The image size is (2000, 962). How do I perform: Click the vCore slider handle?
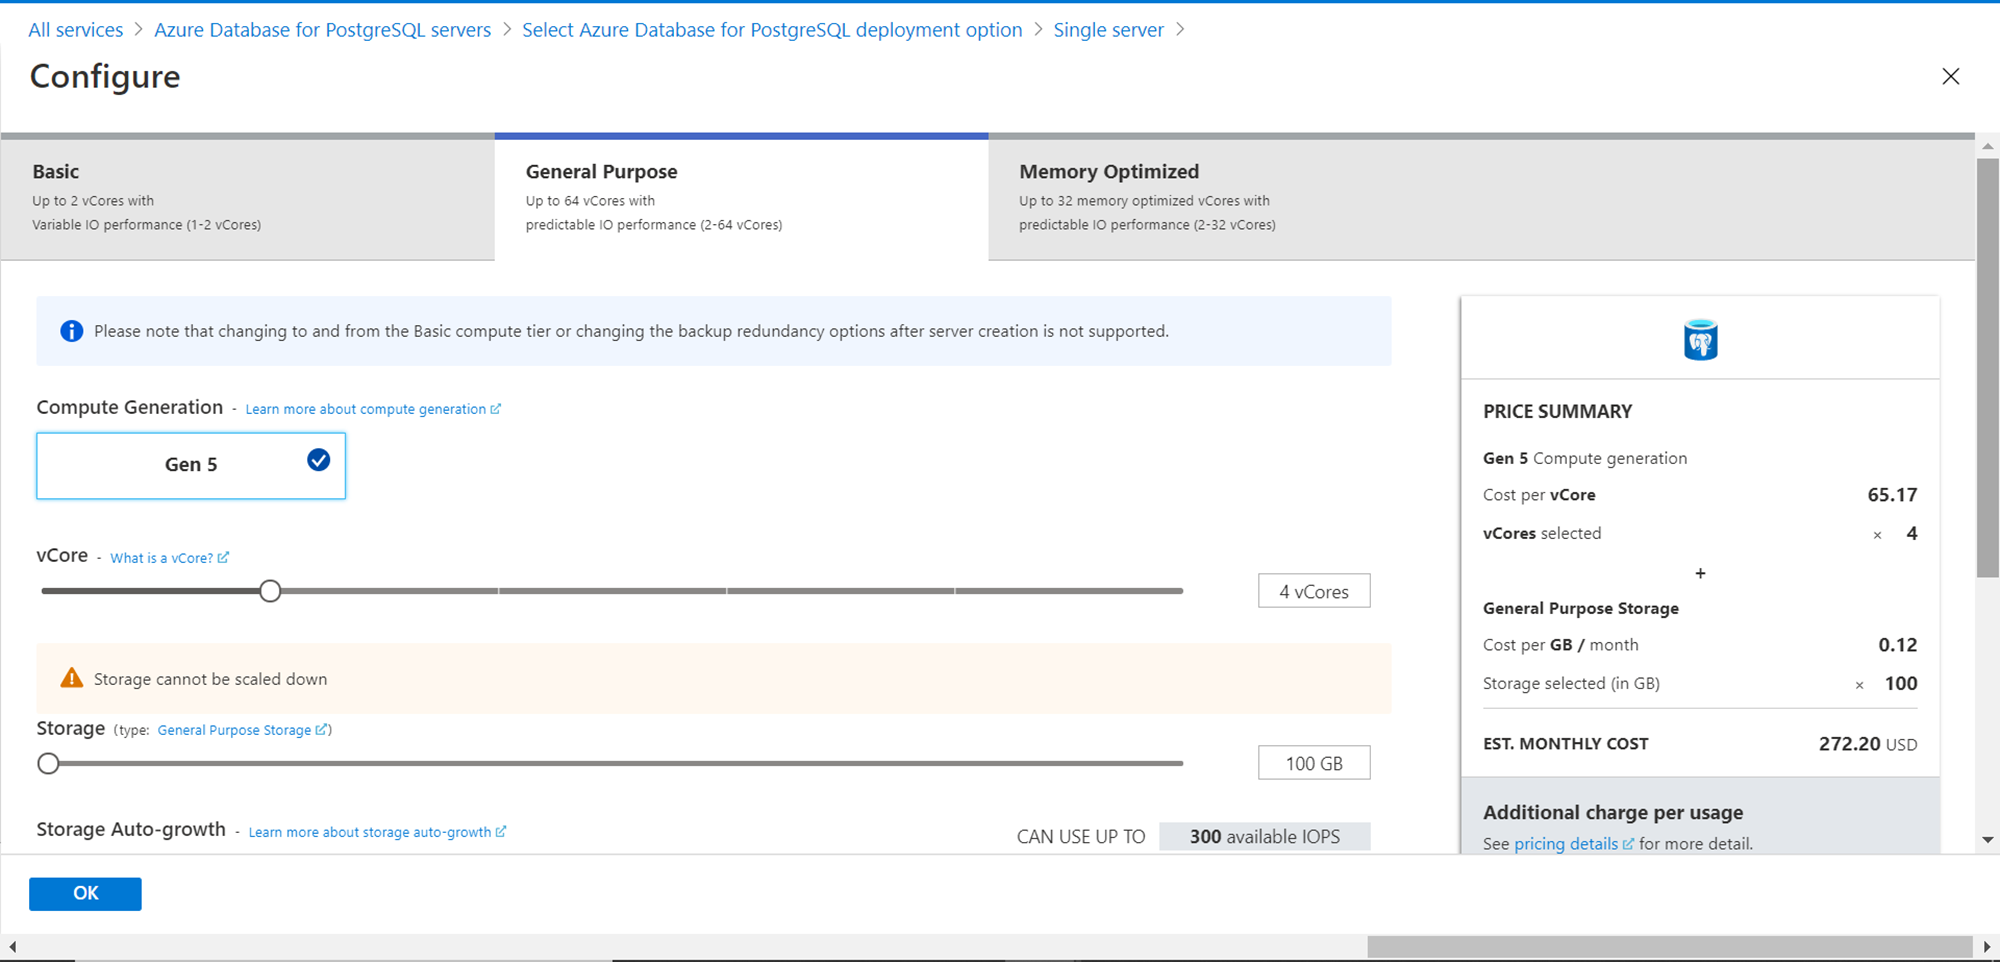[x=270, y=591]
